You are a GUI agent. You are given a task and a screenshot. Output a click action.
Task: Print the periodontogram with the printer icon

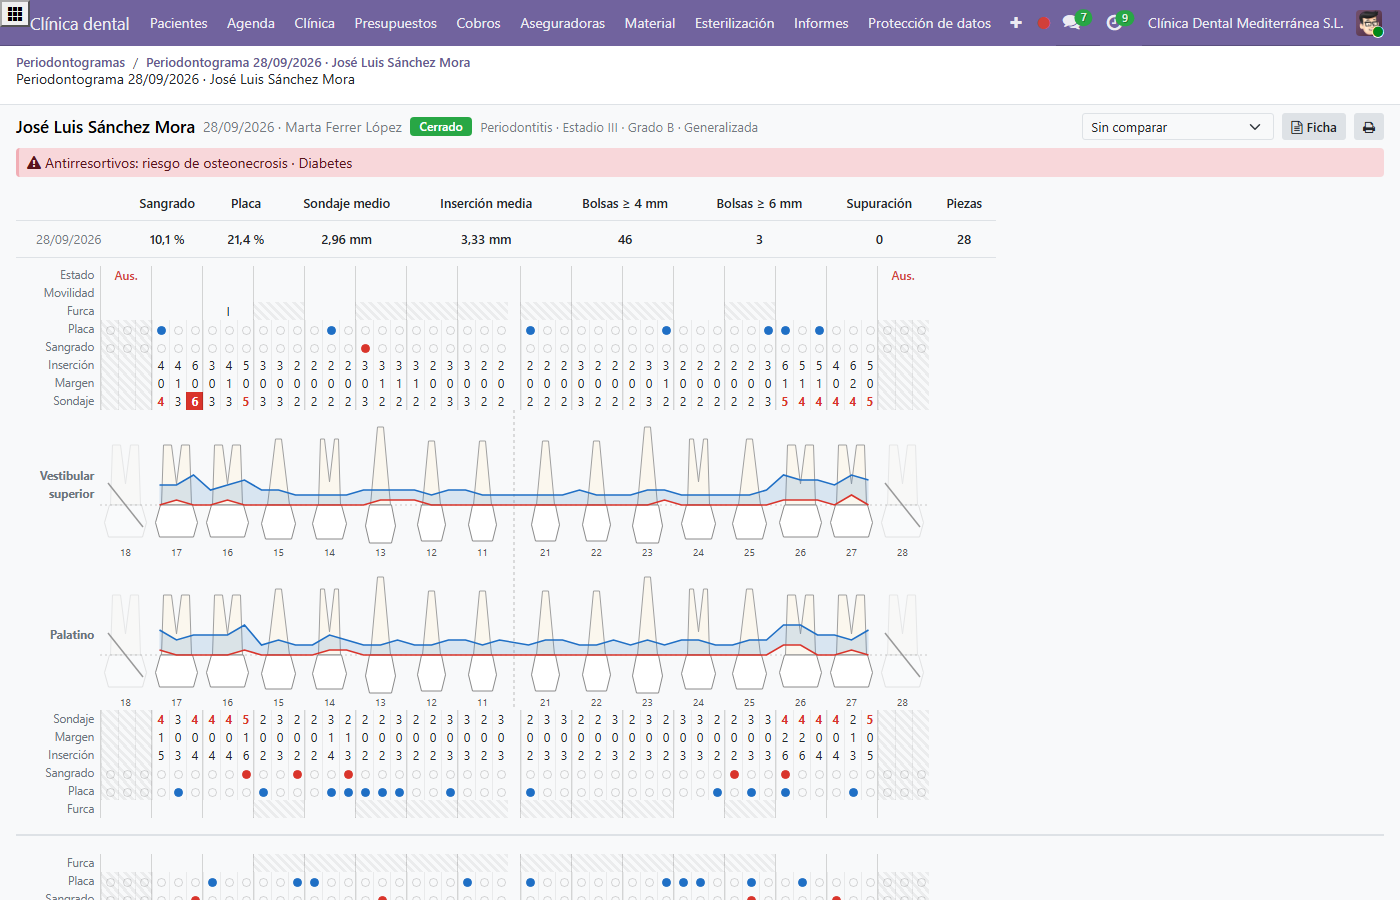pos(1369,127)
